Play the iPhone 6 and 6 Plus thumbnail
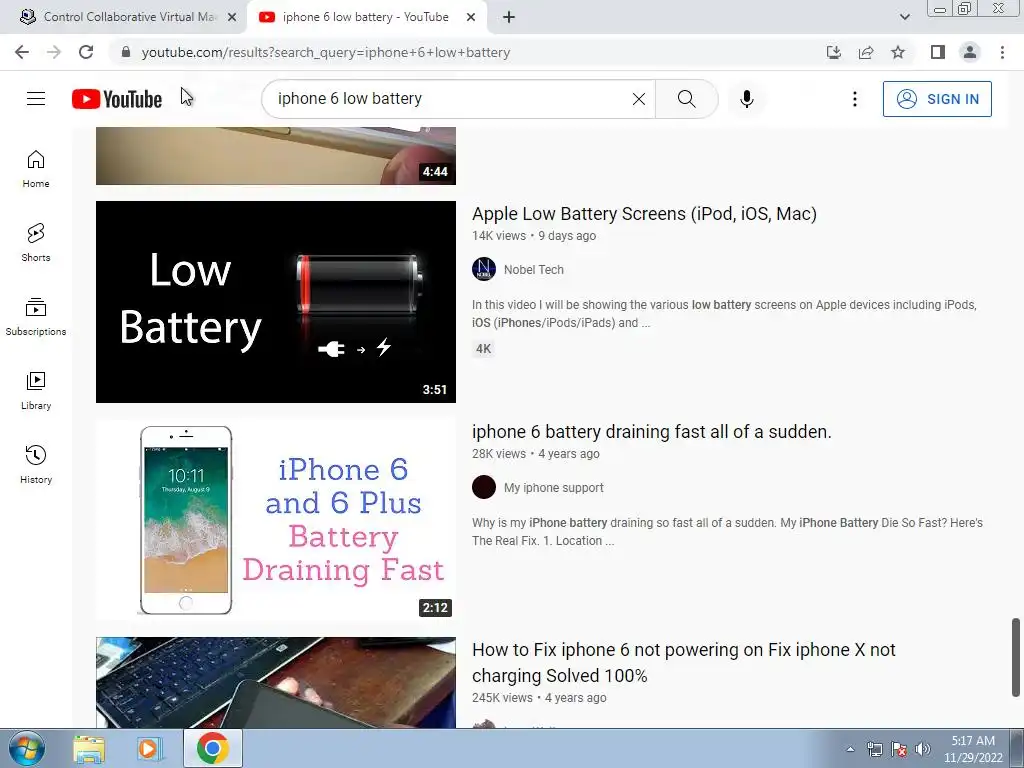Image resolution: width=1024 pixels, height=768 pixels. coord(276,520)
